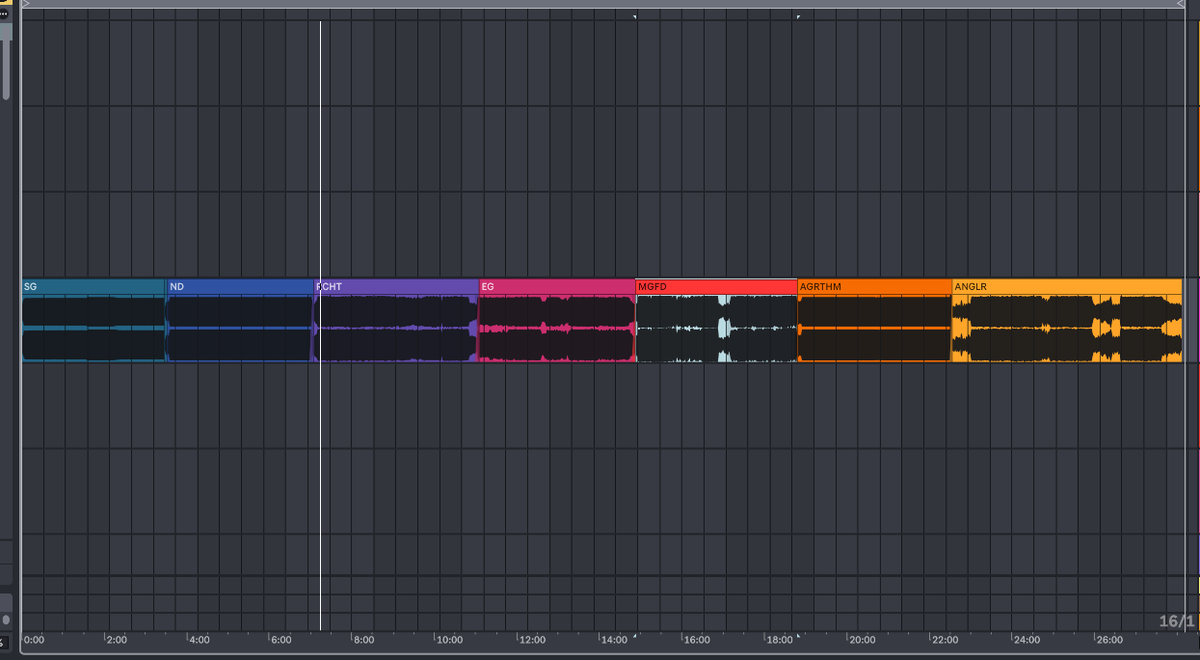Screen dimensions: 1200x660
Task: Click the 12:00 time ruler label
Action: coord(532,640)
